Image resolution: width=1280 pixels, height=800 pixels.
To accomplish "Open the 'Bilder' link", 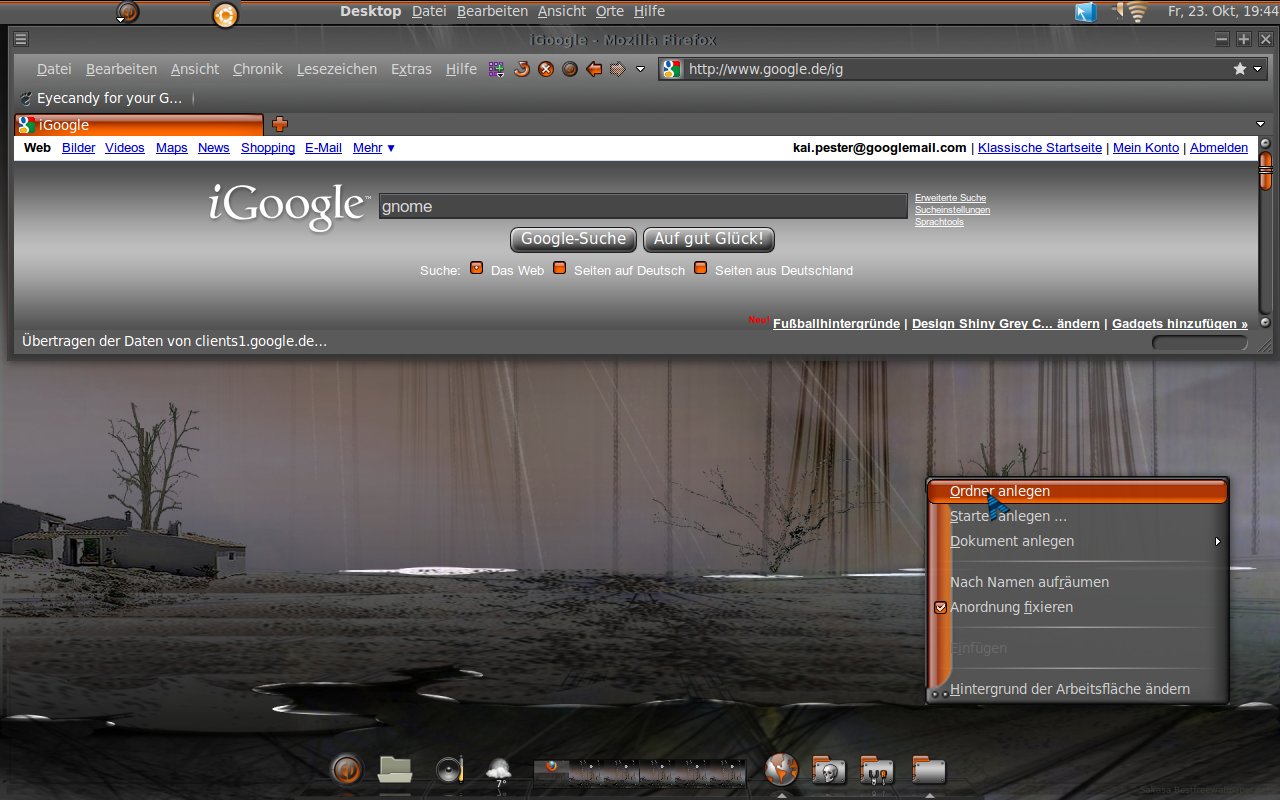I will pyautogui.click(x=79, y=147).
